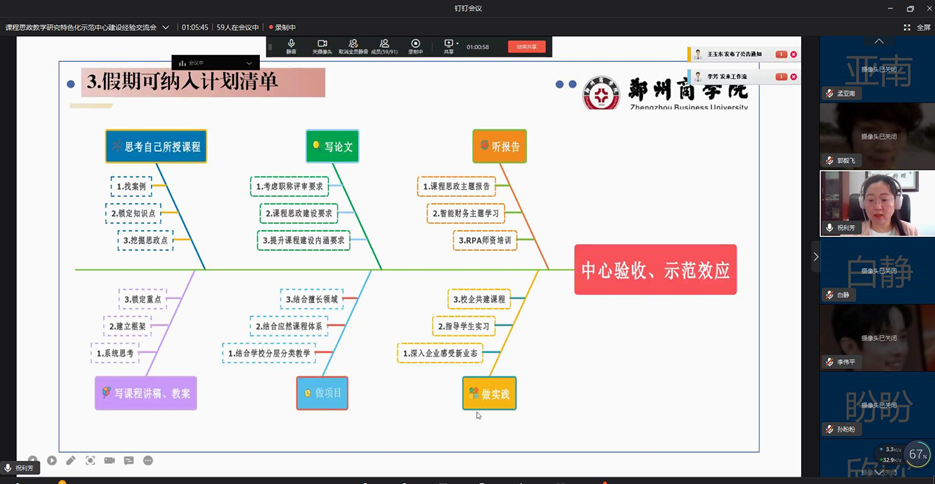The width and height of the screenshot is (935, 484).
Task: Open the members list icon in toolbar
Action: point(384,45)
